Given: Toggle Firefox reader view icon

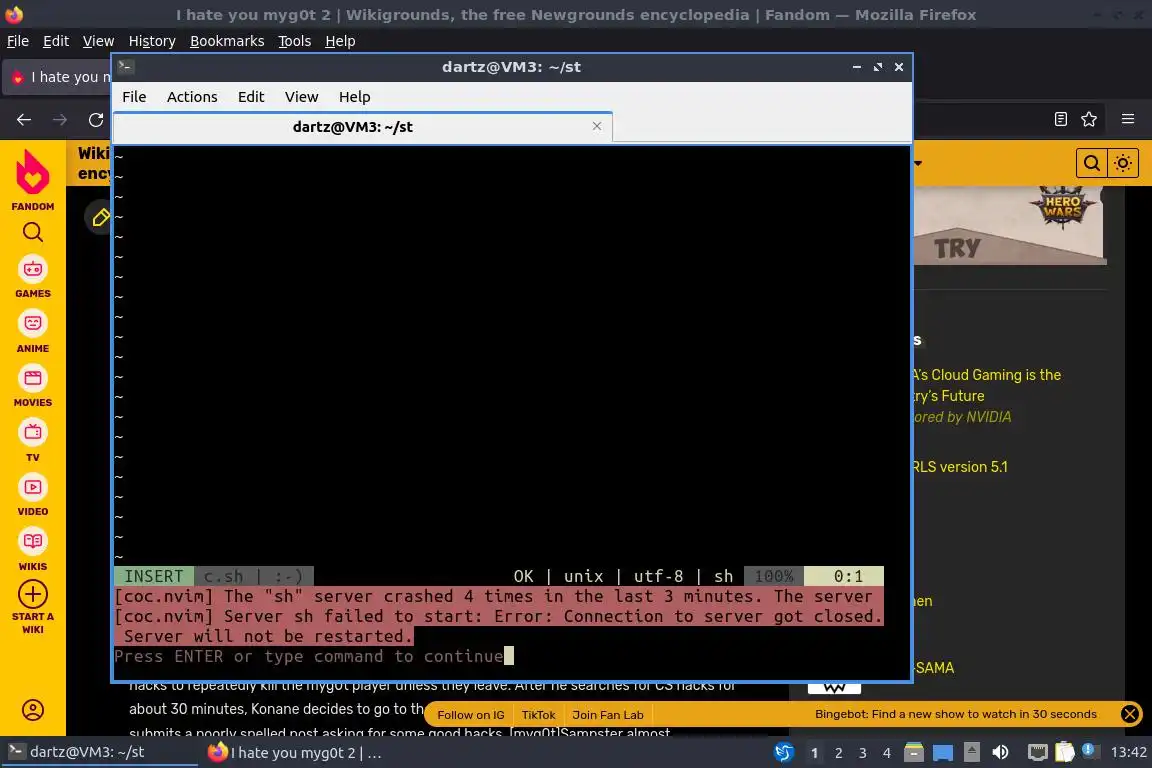Looking at the screenshot, I should [x=1060, y=119].
